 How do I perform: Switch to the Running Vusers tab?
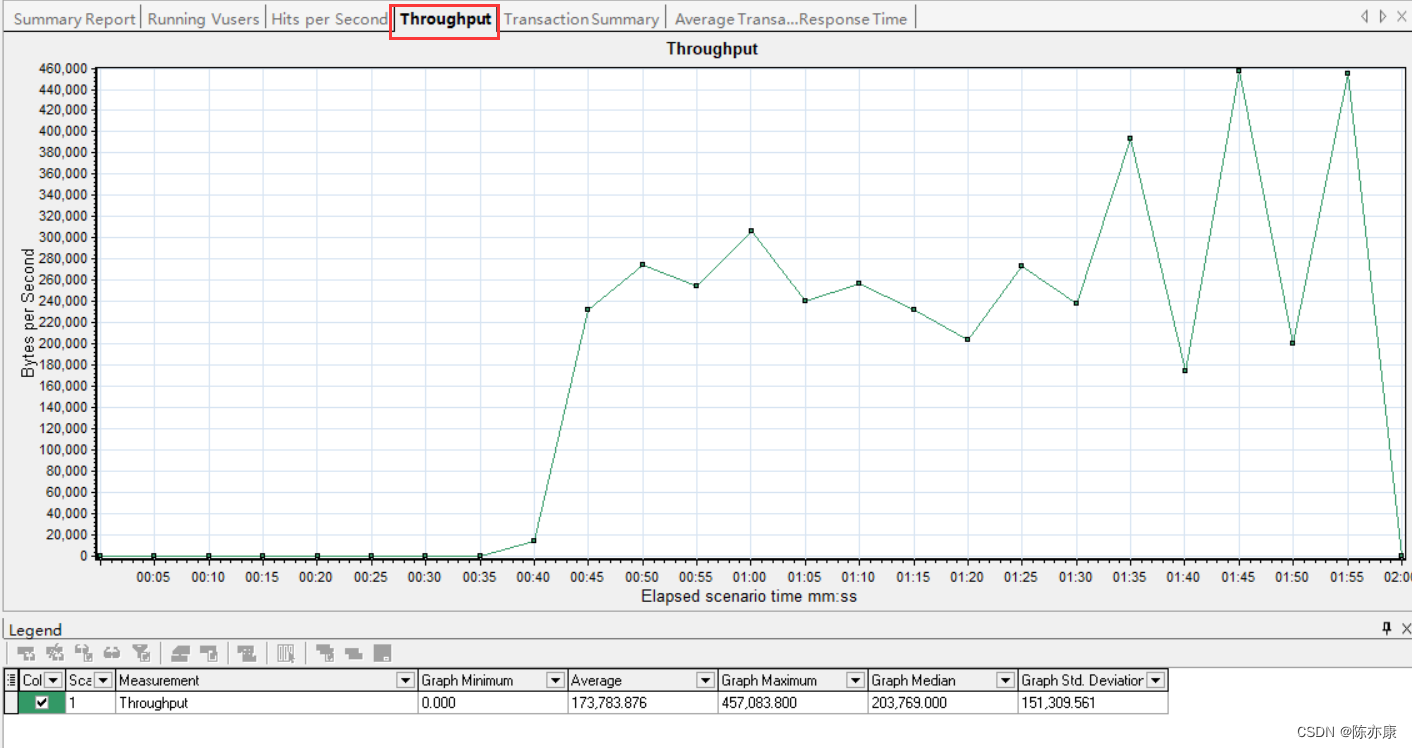(x=203, y=19)
